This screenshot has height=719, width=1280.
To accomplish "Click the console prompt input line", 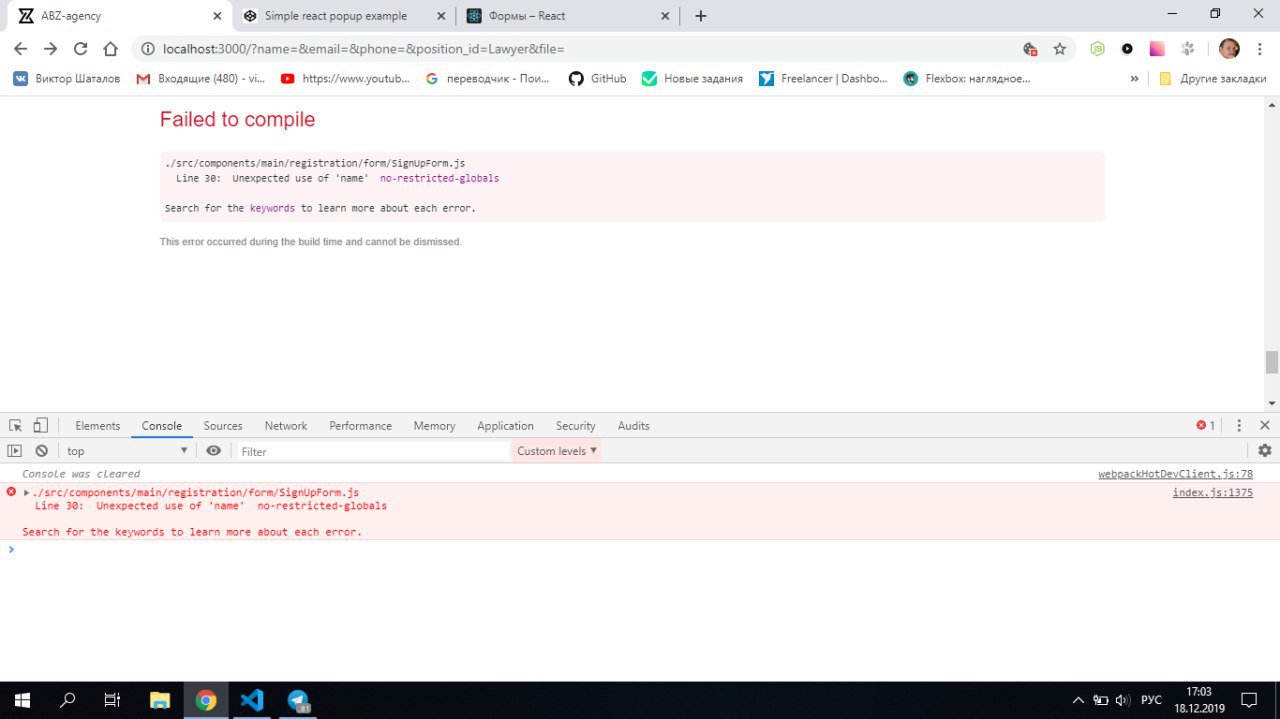I will click(640, 549).
